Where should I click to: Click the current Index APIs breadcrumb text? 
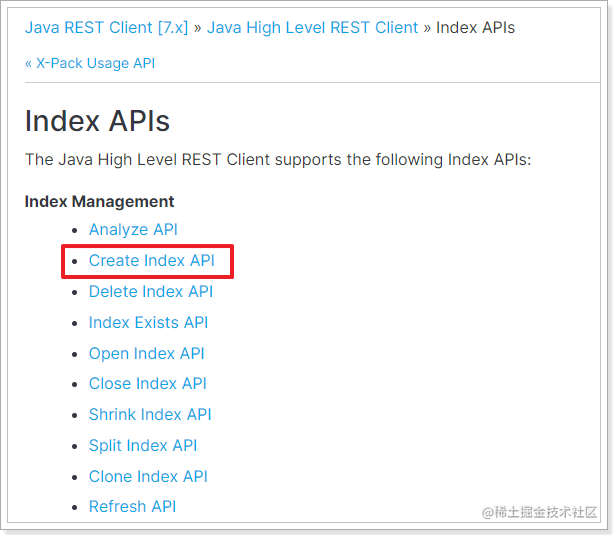[x=476, y=28]
